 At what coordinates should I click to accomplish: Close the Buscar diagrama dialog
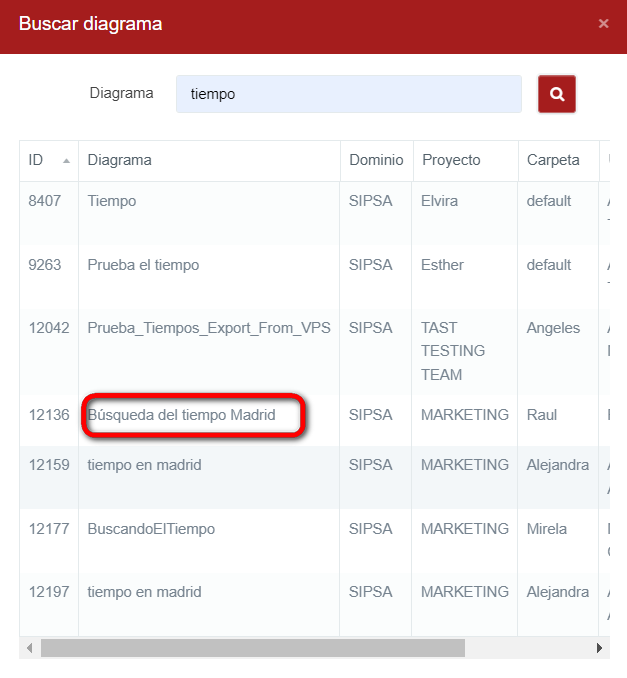pos(603,23)
